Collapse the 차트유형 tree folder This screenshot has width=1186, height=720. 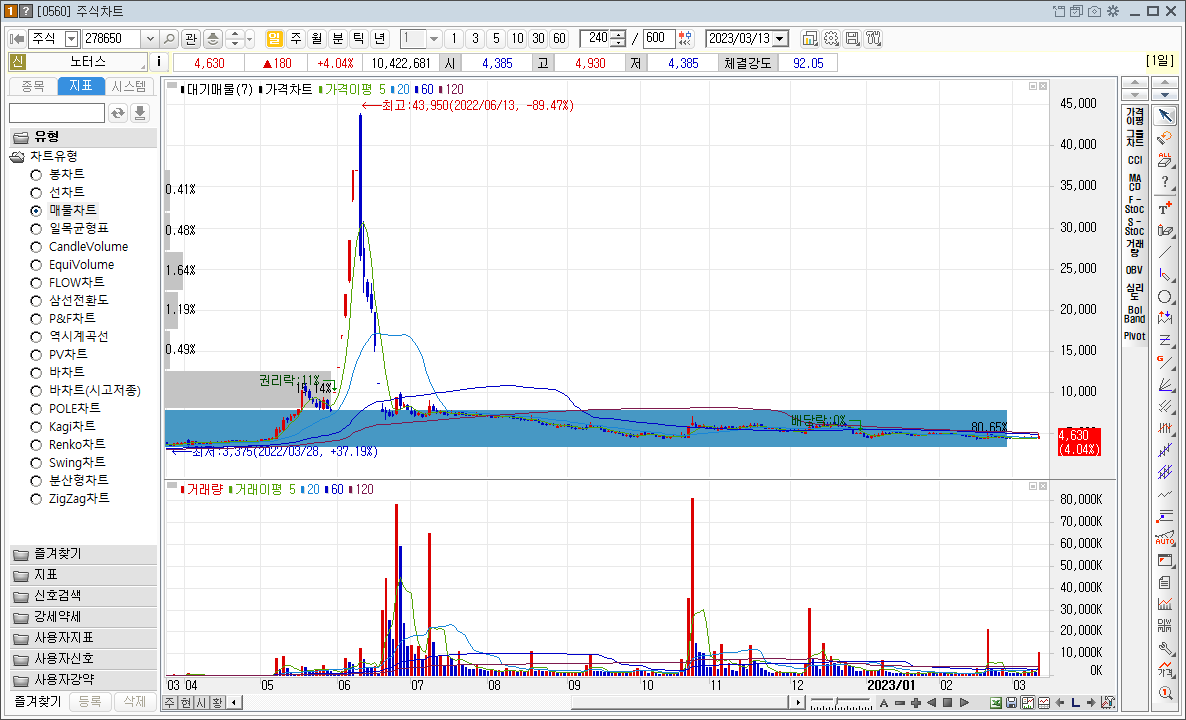(x=17, y=157)
